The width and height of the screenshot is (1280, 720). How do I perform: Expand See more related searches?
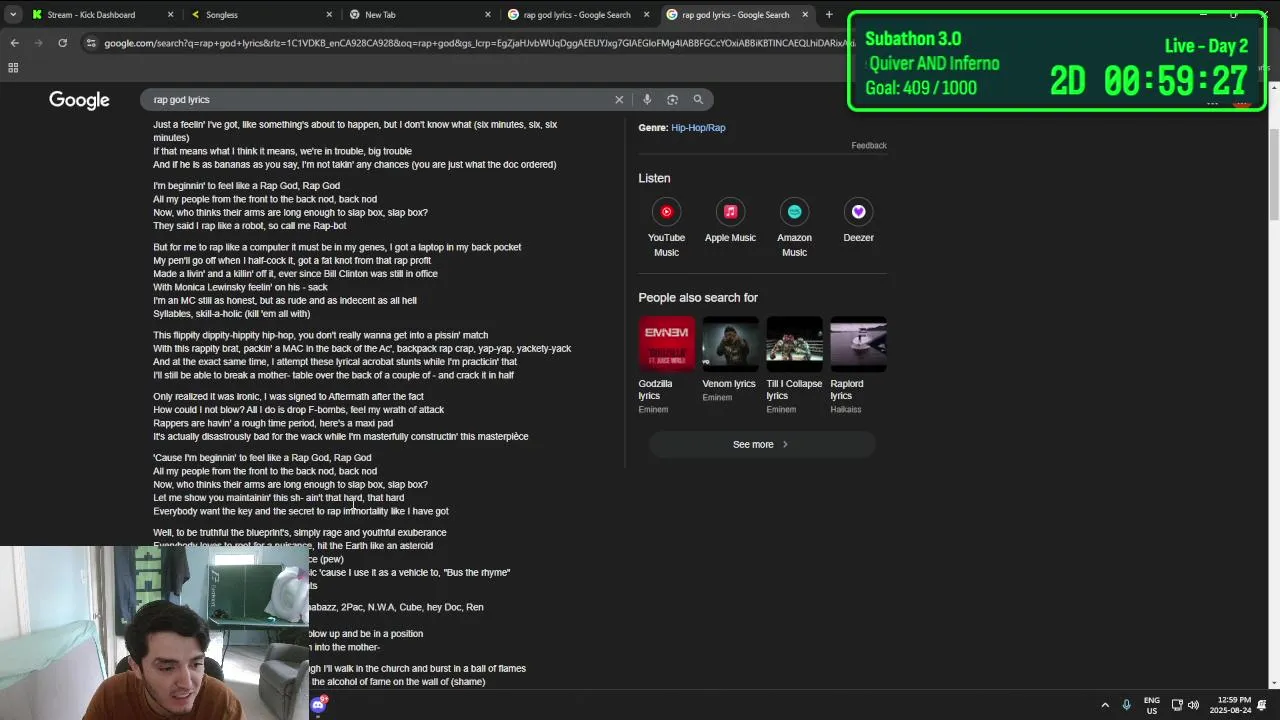click(x=761, y=445)
